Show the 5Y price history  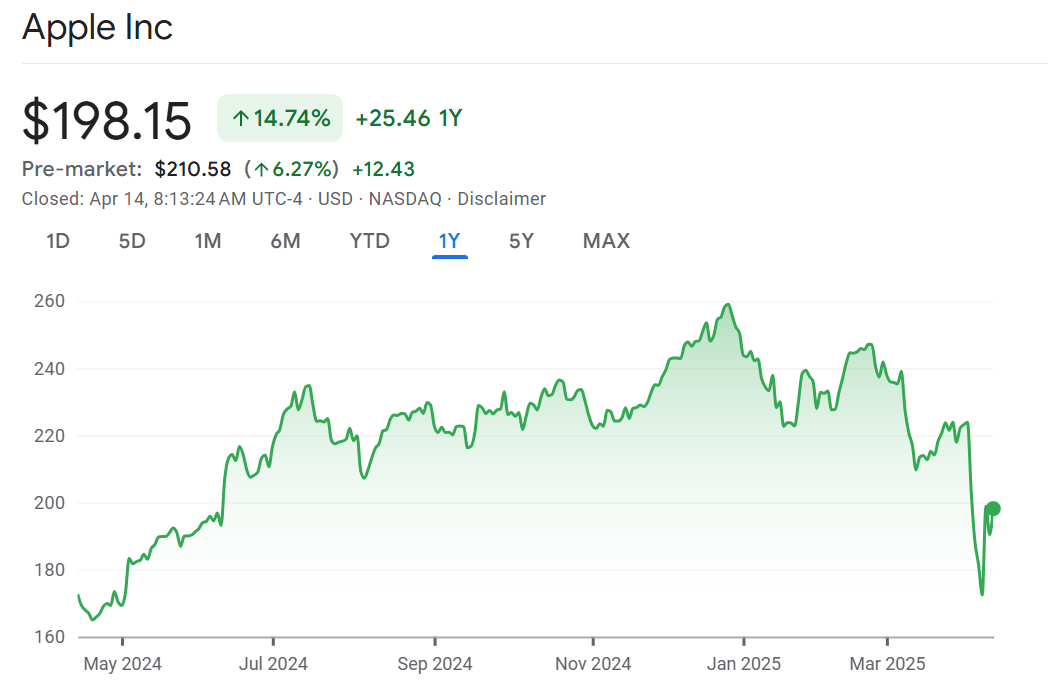pos(521,241)
